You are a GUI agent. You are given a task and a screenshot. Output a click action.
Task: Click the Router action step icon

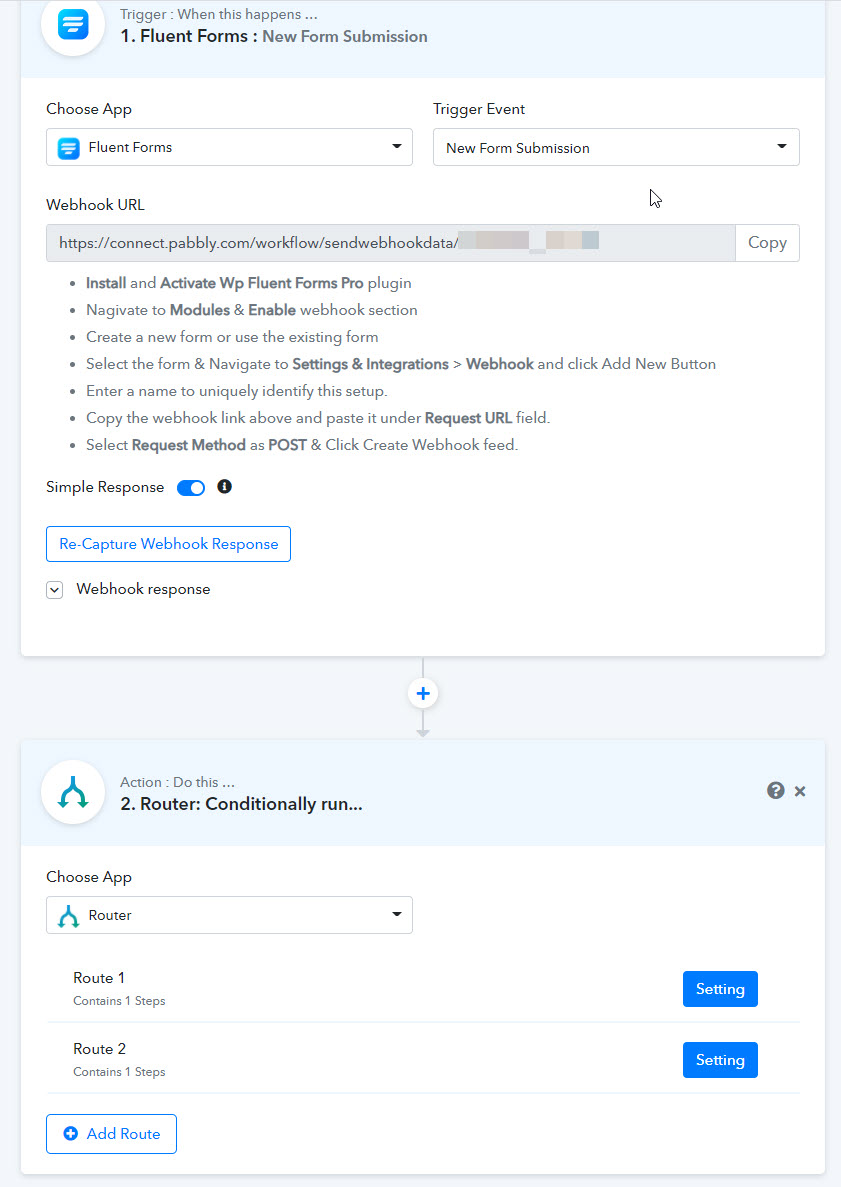(73, 792)
